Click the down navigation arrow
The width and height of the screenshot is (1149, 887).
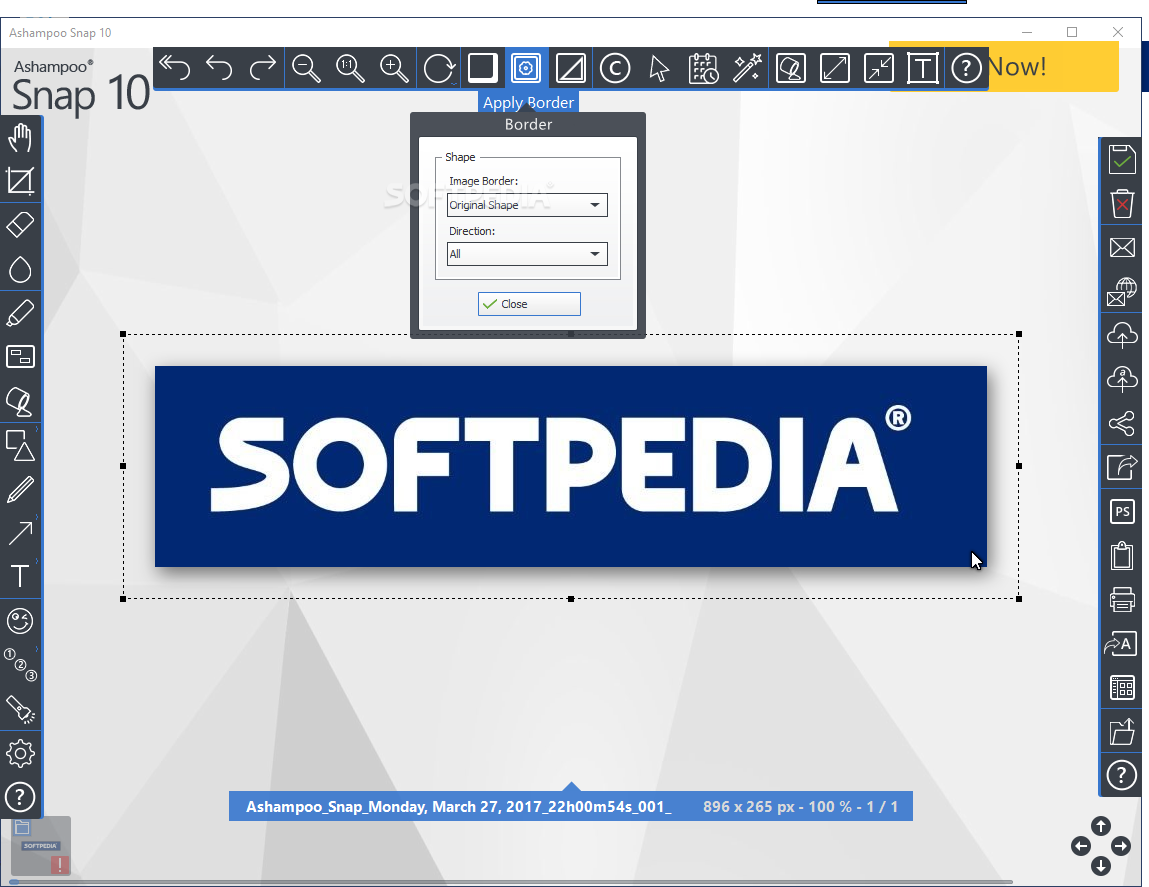coord(1101,866)
